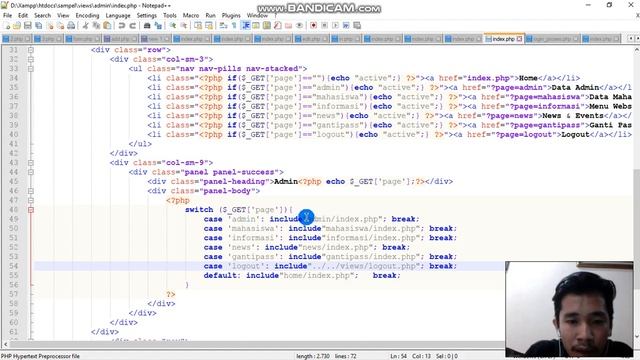Click the horizontal scrollbar at the editor bottom
640x360 pixels.
[257, 344]
